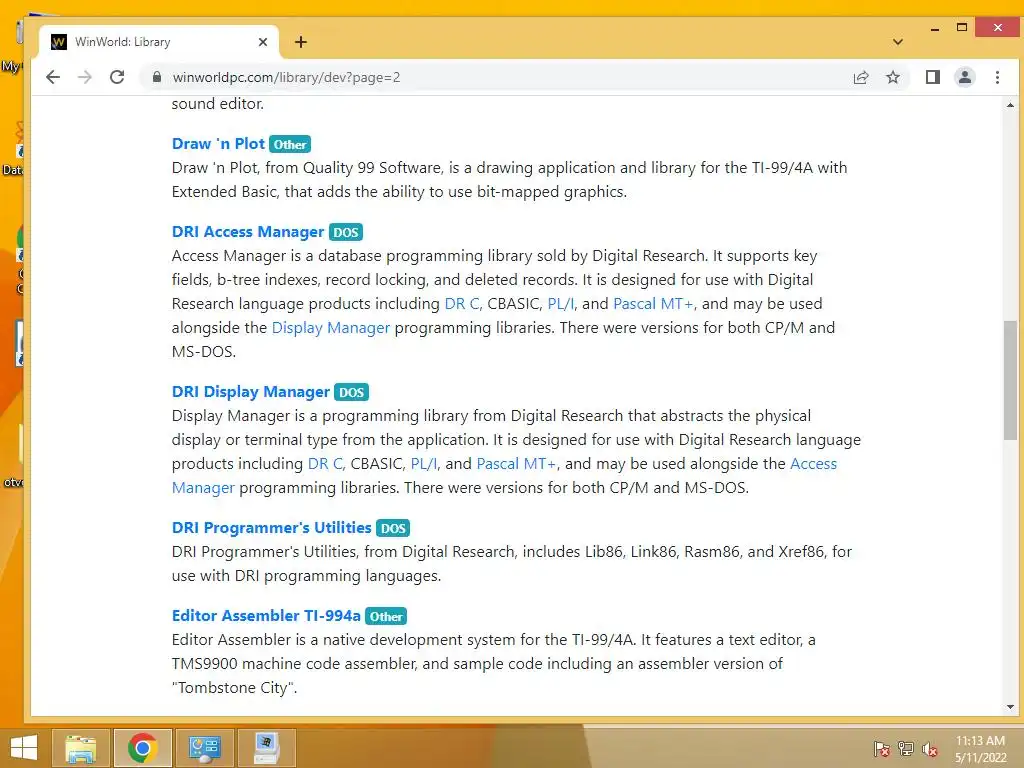The height and width of the screenshot is (768, 1024).
Task: Click the Other tag beside Draw 'n Plot
Action: pos(290,144)
